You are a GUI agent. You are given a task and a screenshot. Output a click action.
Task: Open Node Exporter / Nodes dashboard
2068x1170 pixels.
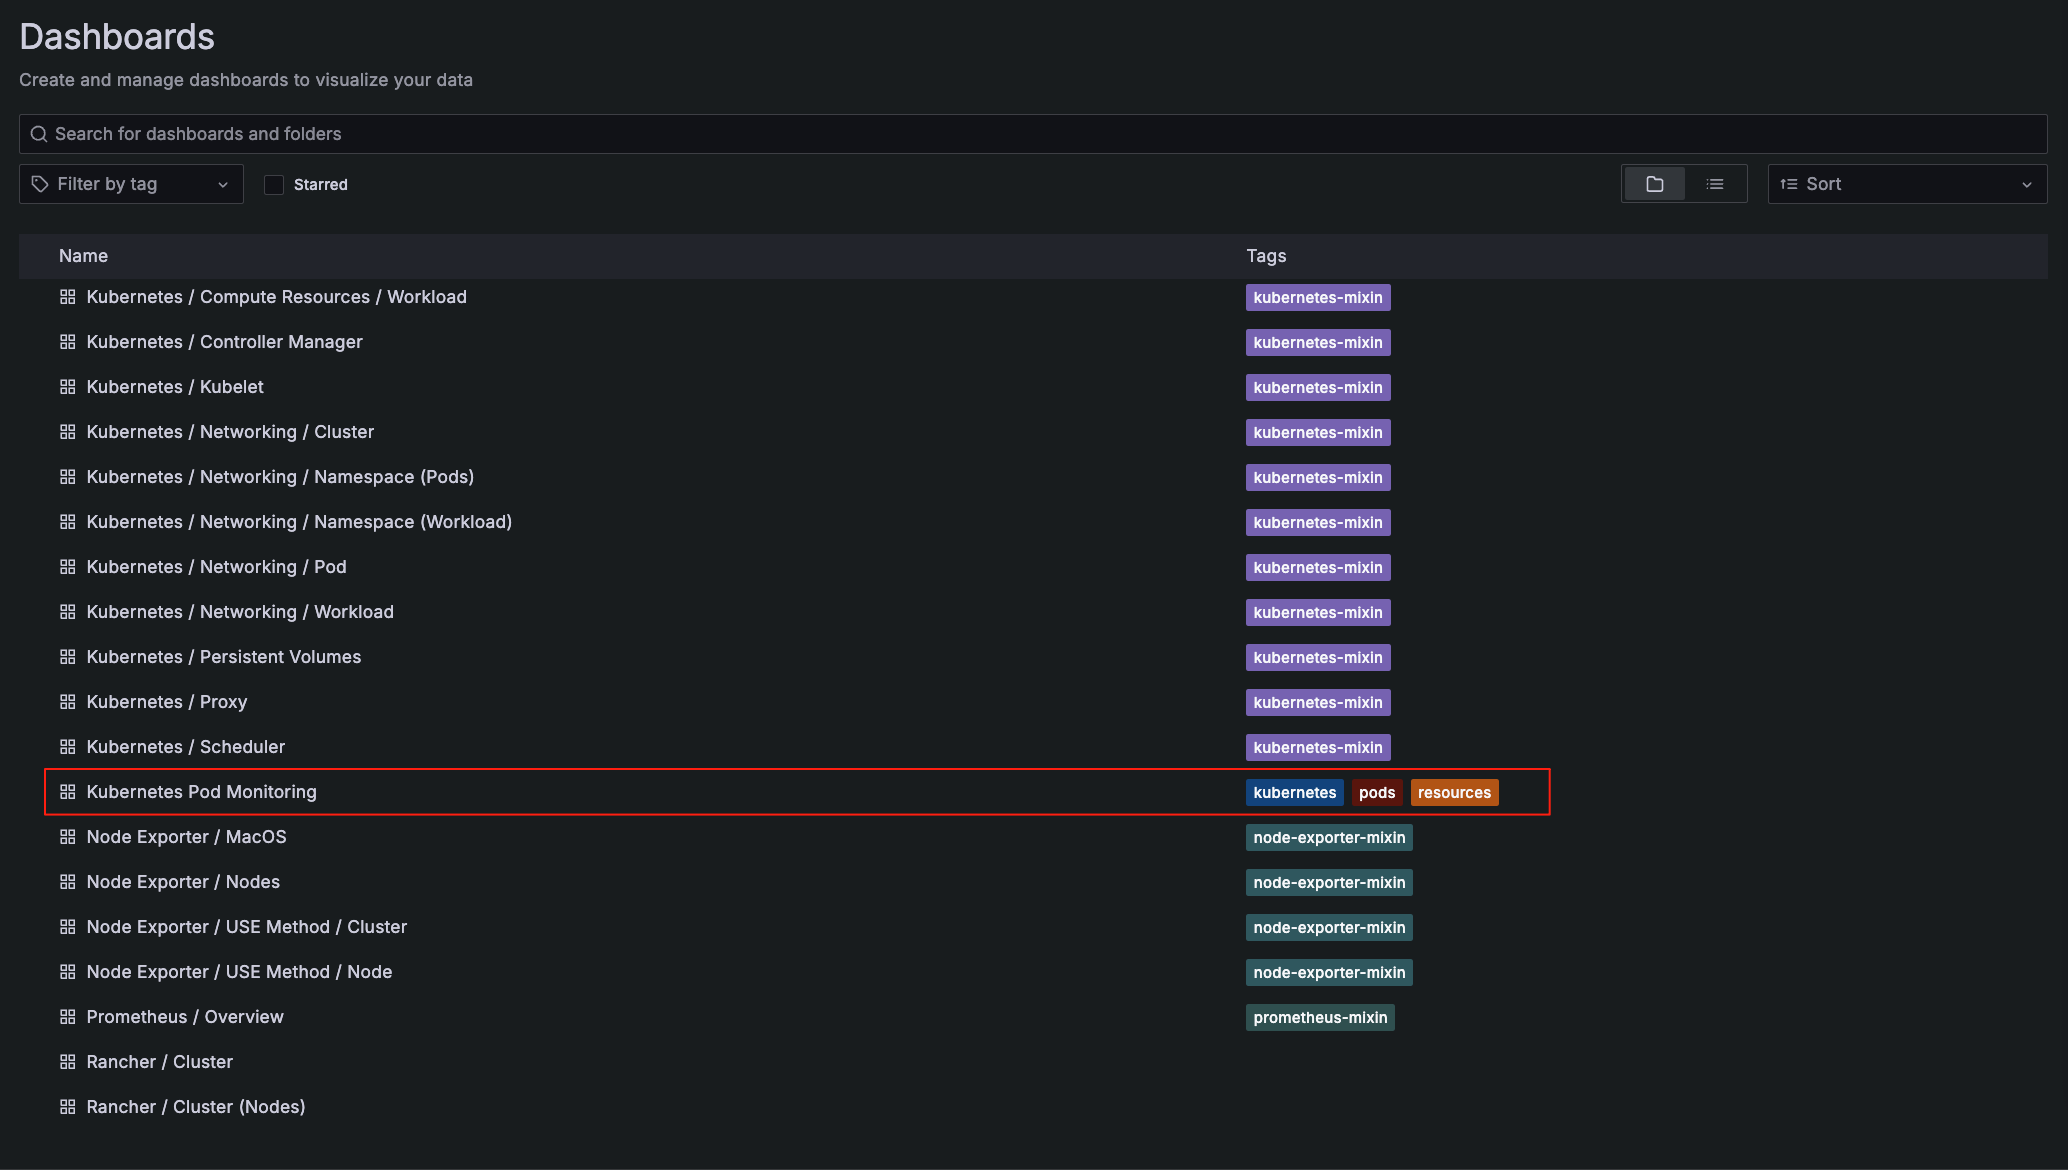click(x=183, y=882)
